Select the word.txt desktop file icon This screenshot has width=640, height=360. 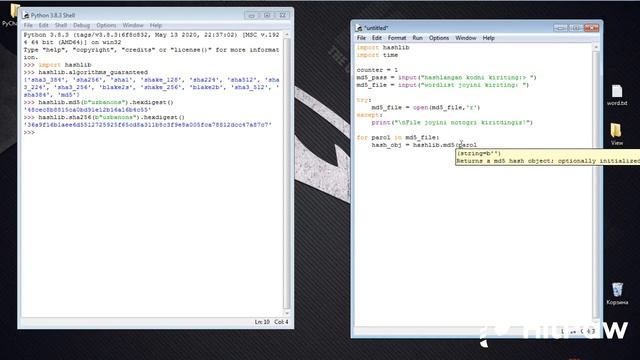click(x=617, y=95)
